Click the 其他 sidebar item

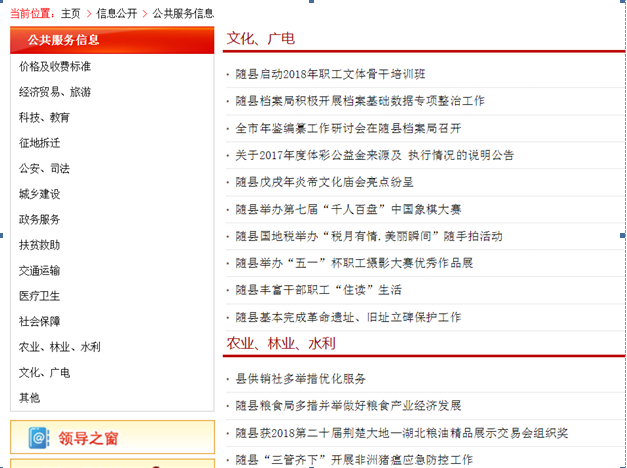(29, 398)
